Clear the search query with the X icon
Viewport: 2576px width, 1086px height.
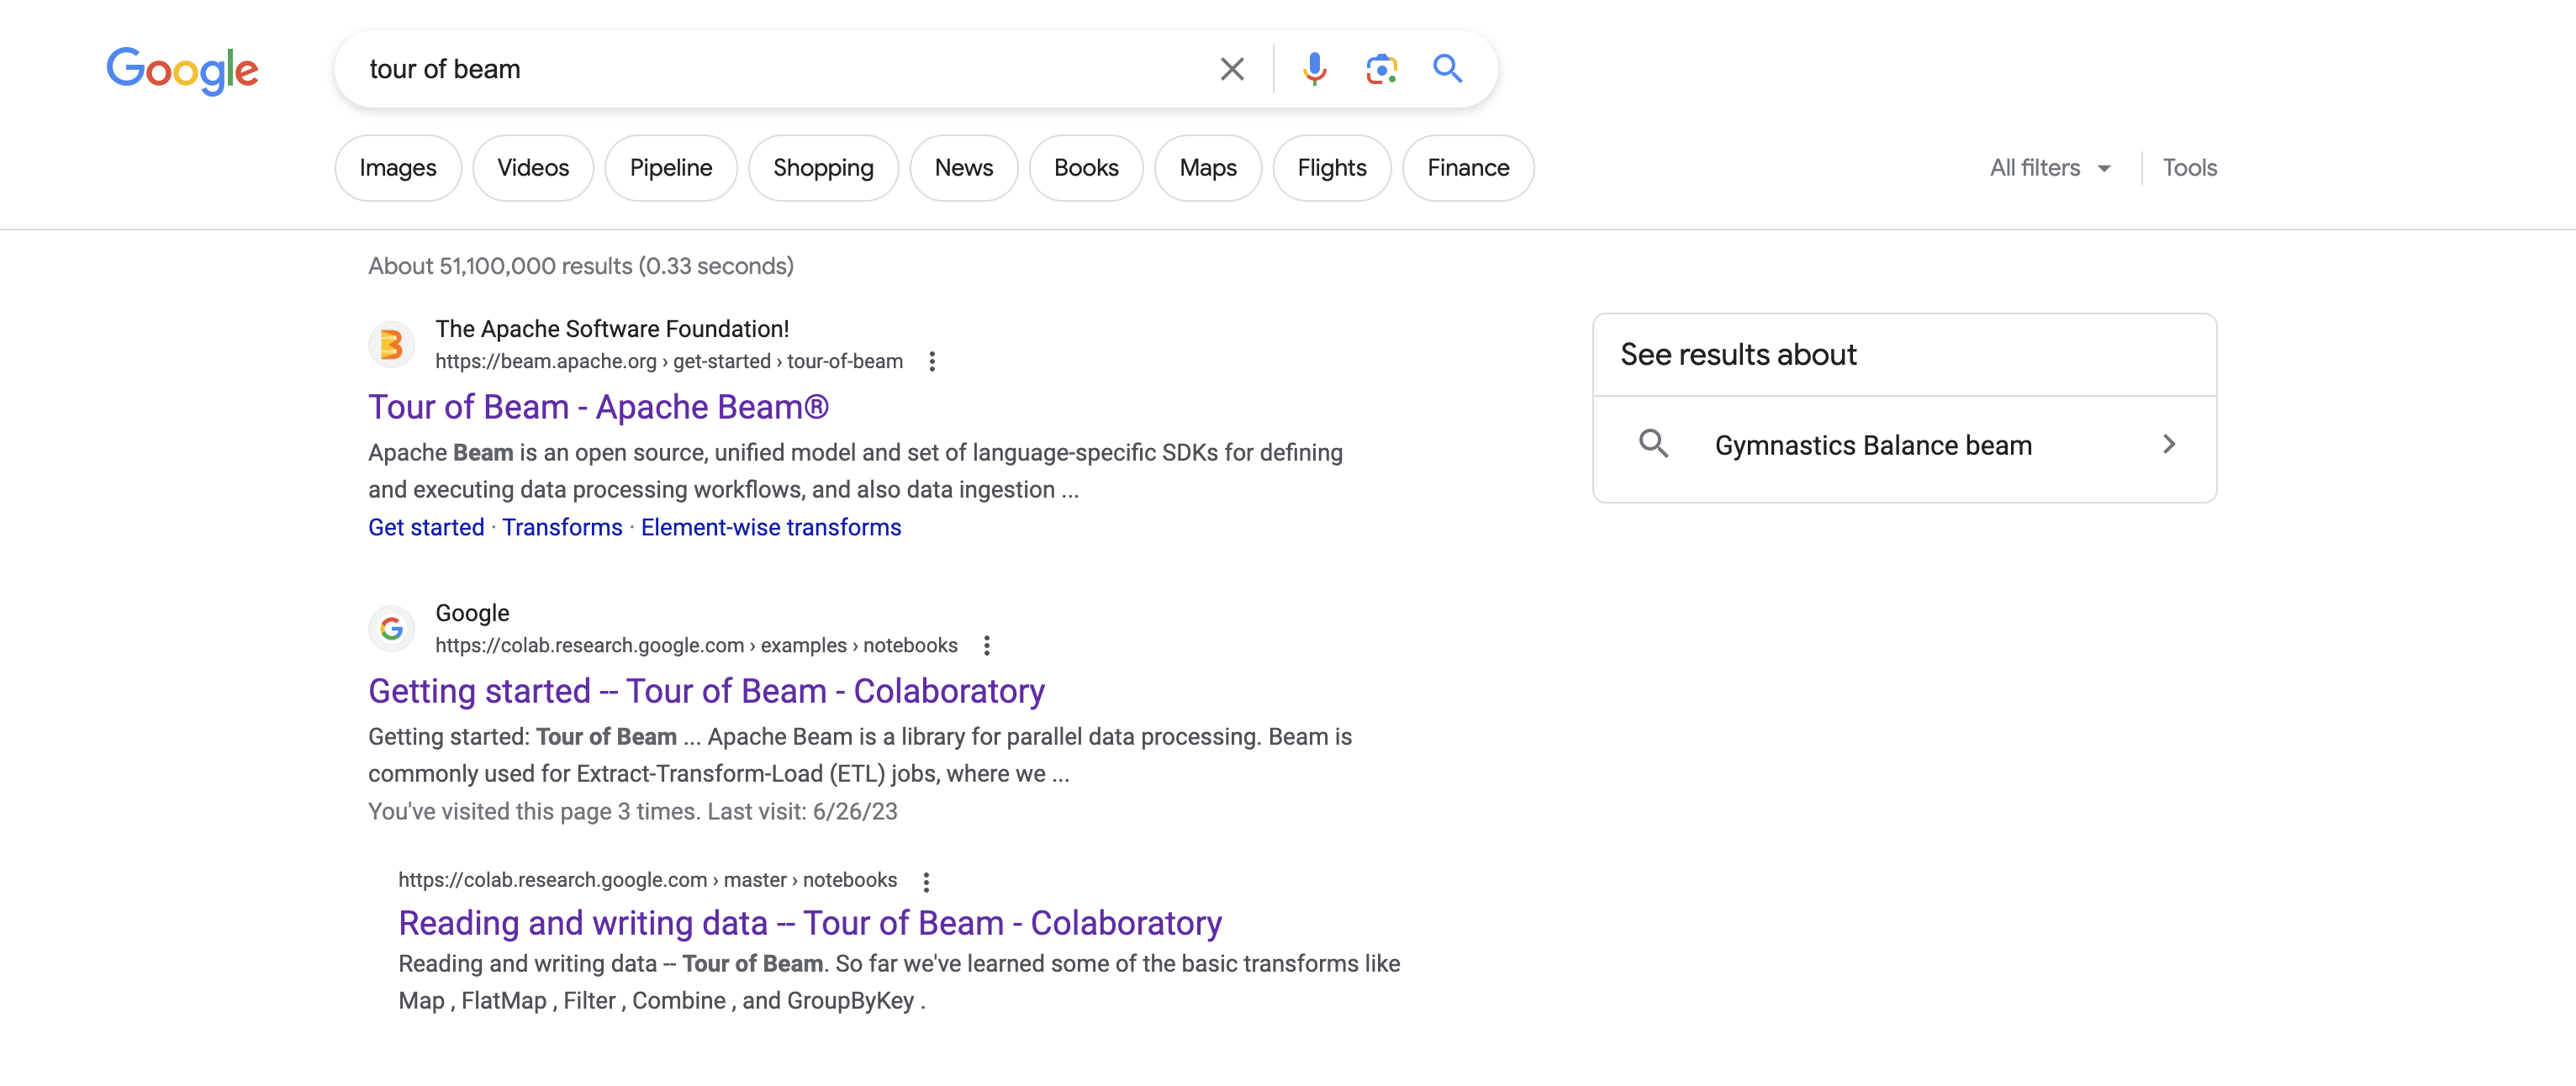pyautogui.click(x=1231, y=68)
